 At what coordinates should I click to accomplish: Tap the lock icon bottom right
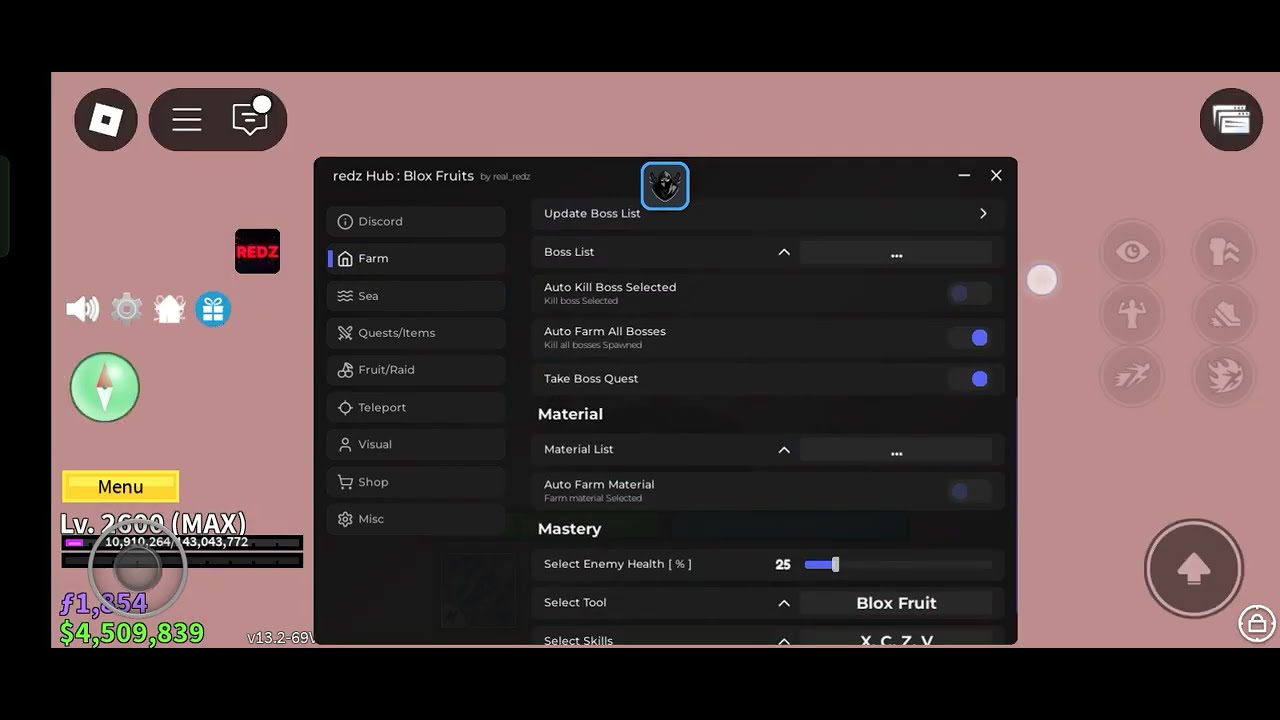pyautogui.click(x=1257, y=623)
